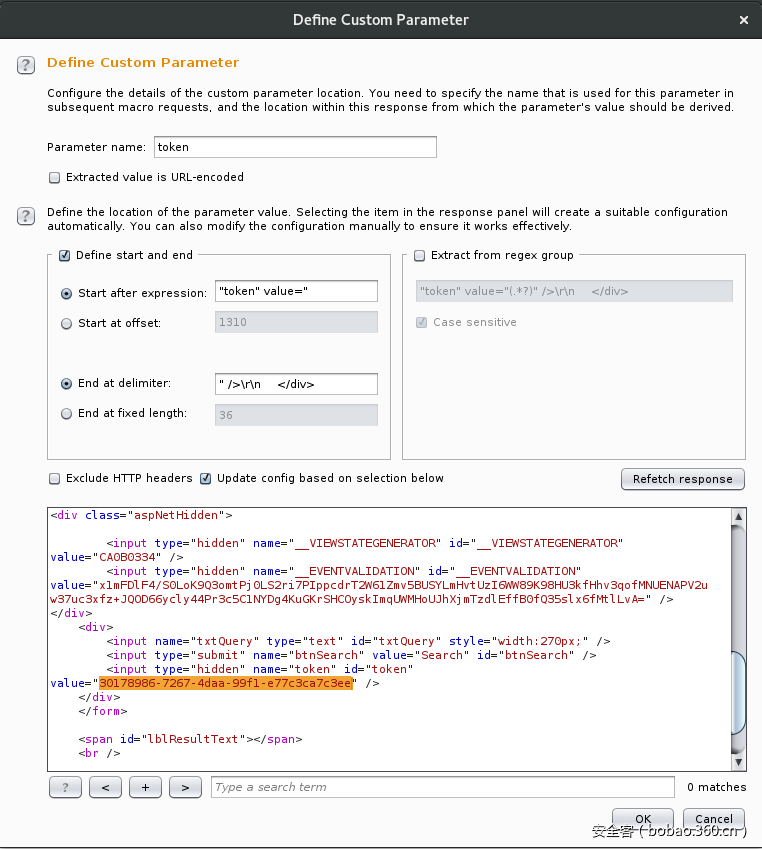Viewport: 762px width, 849px height.
Task: Click the Refetch response button
Action: [x=683, y=479]
